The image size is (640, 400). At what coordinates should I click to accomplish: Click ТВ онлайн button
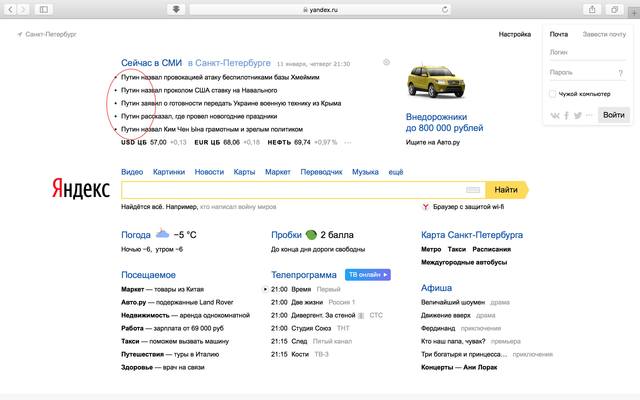pyautogui.click(x=368, y=275)
